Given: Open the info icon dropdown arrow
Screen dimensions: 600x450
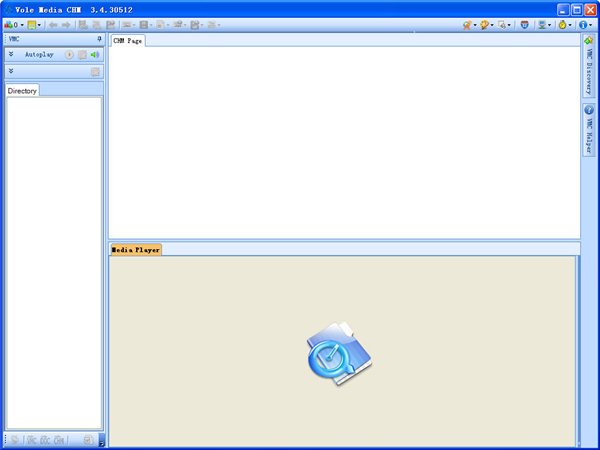Looking at the screenshot, I should click(590, 25).
